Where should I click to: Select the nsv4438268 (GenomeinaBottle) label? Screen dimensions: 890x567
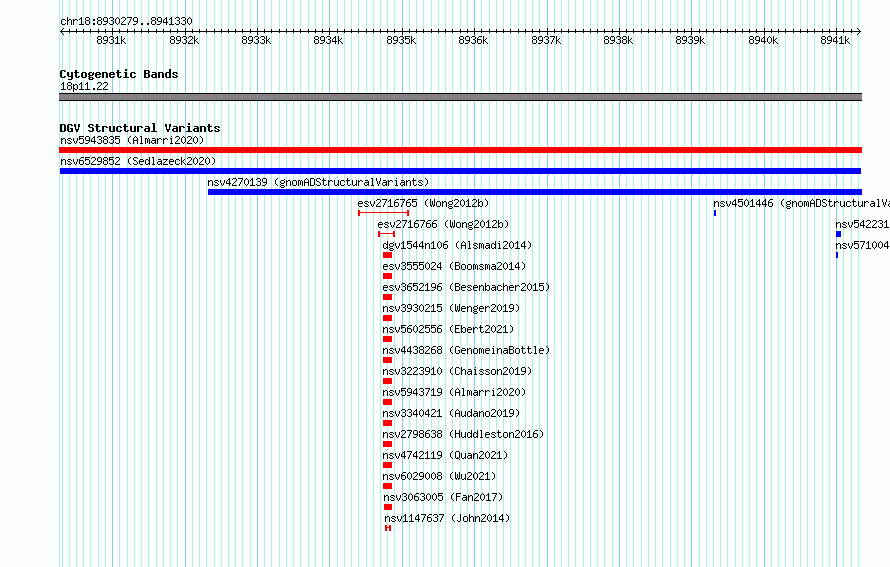pos(466,350)
